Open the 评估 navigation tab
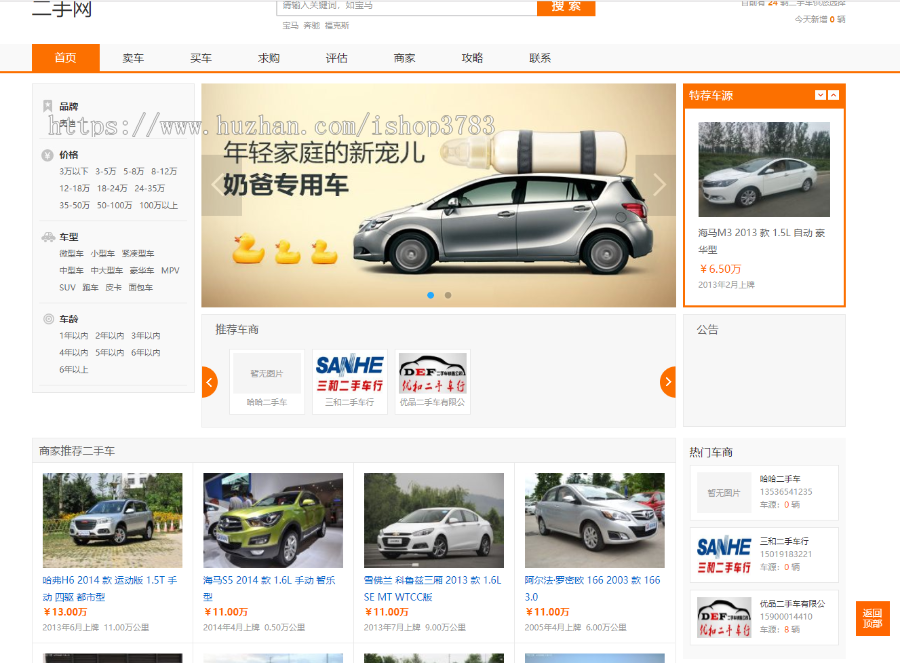Viewport: 900px width, 663px height. pos(337,58)
